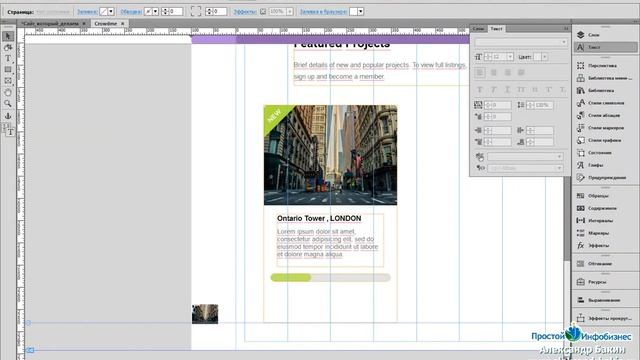640x360 pixels.
Task: Open the Текст panel from sidebar
Action: click(x=605, y=47)
